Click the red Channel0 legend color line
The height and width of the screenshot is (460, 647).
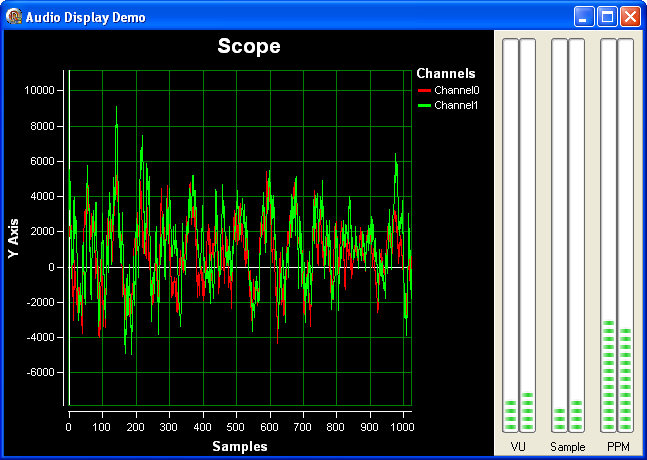(x=423, y=91)
